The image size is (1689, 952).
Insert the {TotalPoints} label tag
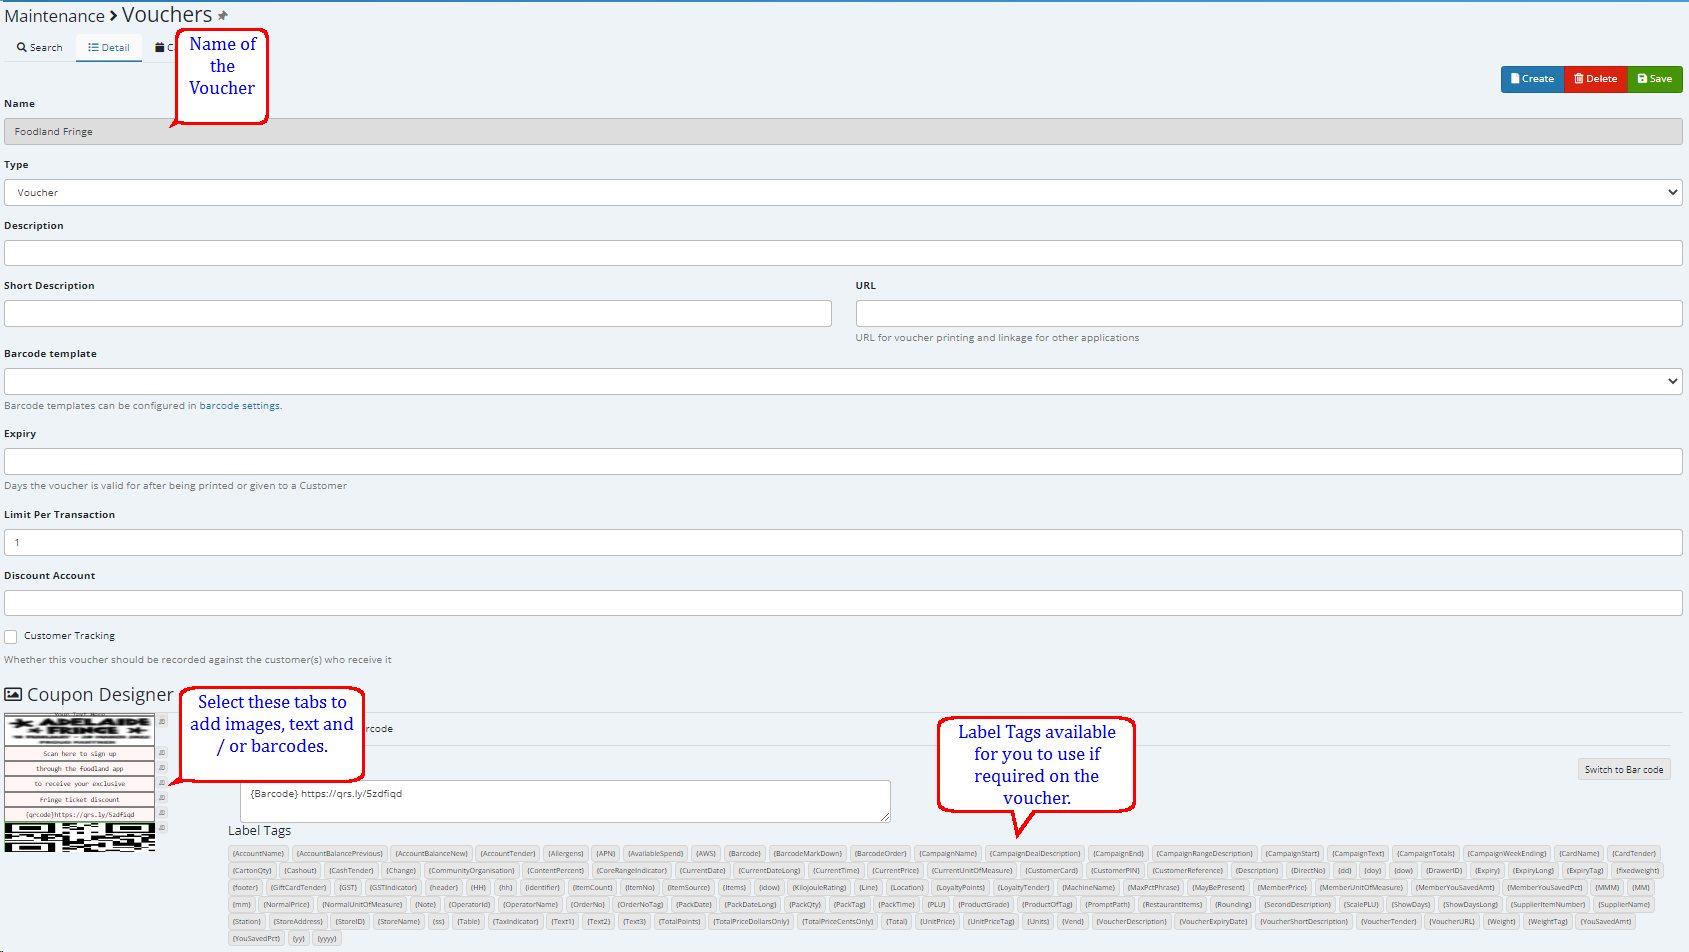click(x=679, y=921)
